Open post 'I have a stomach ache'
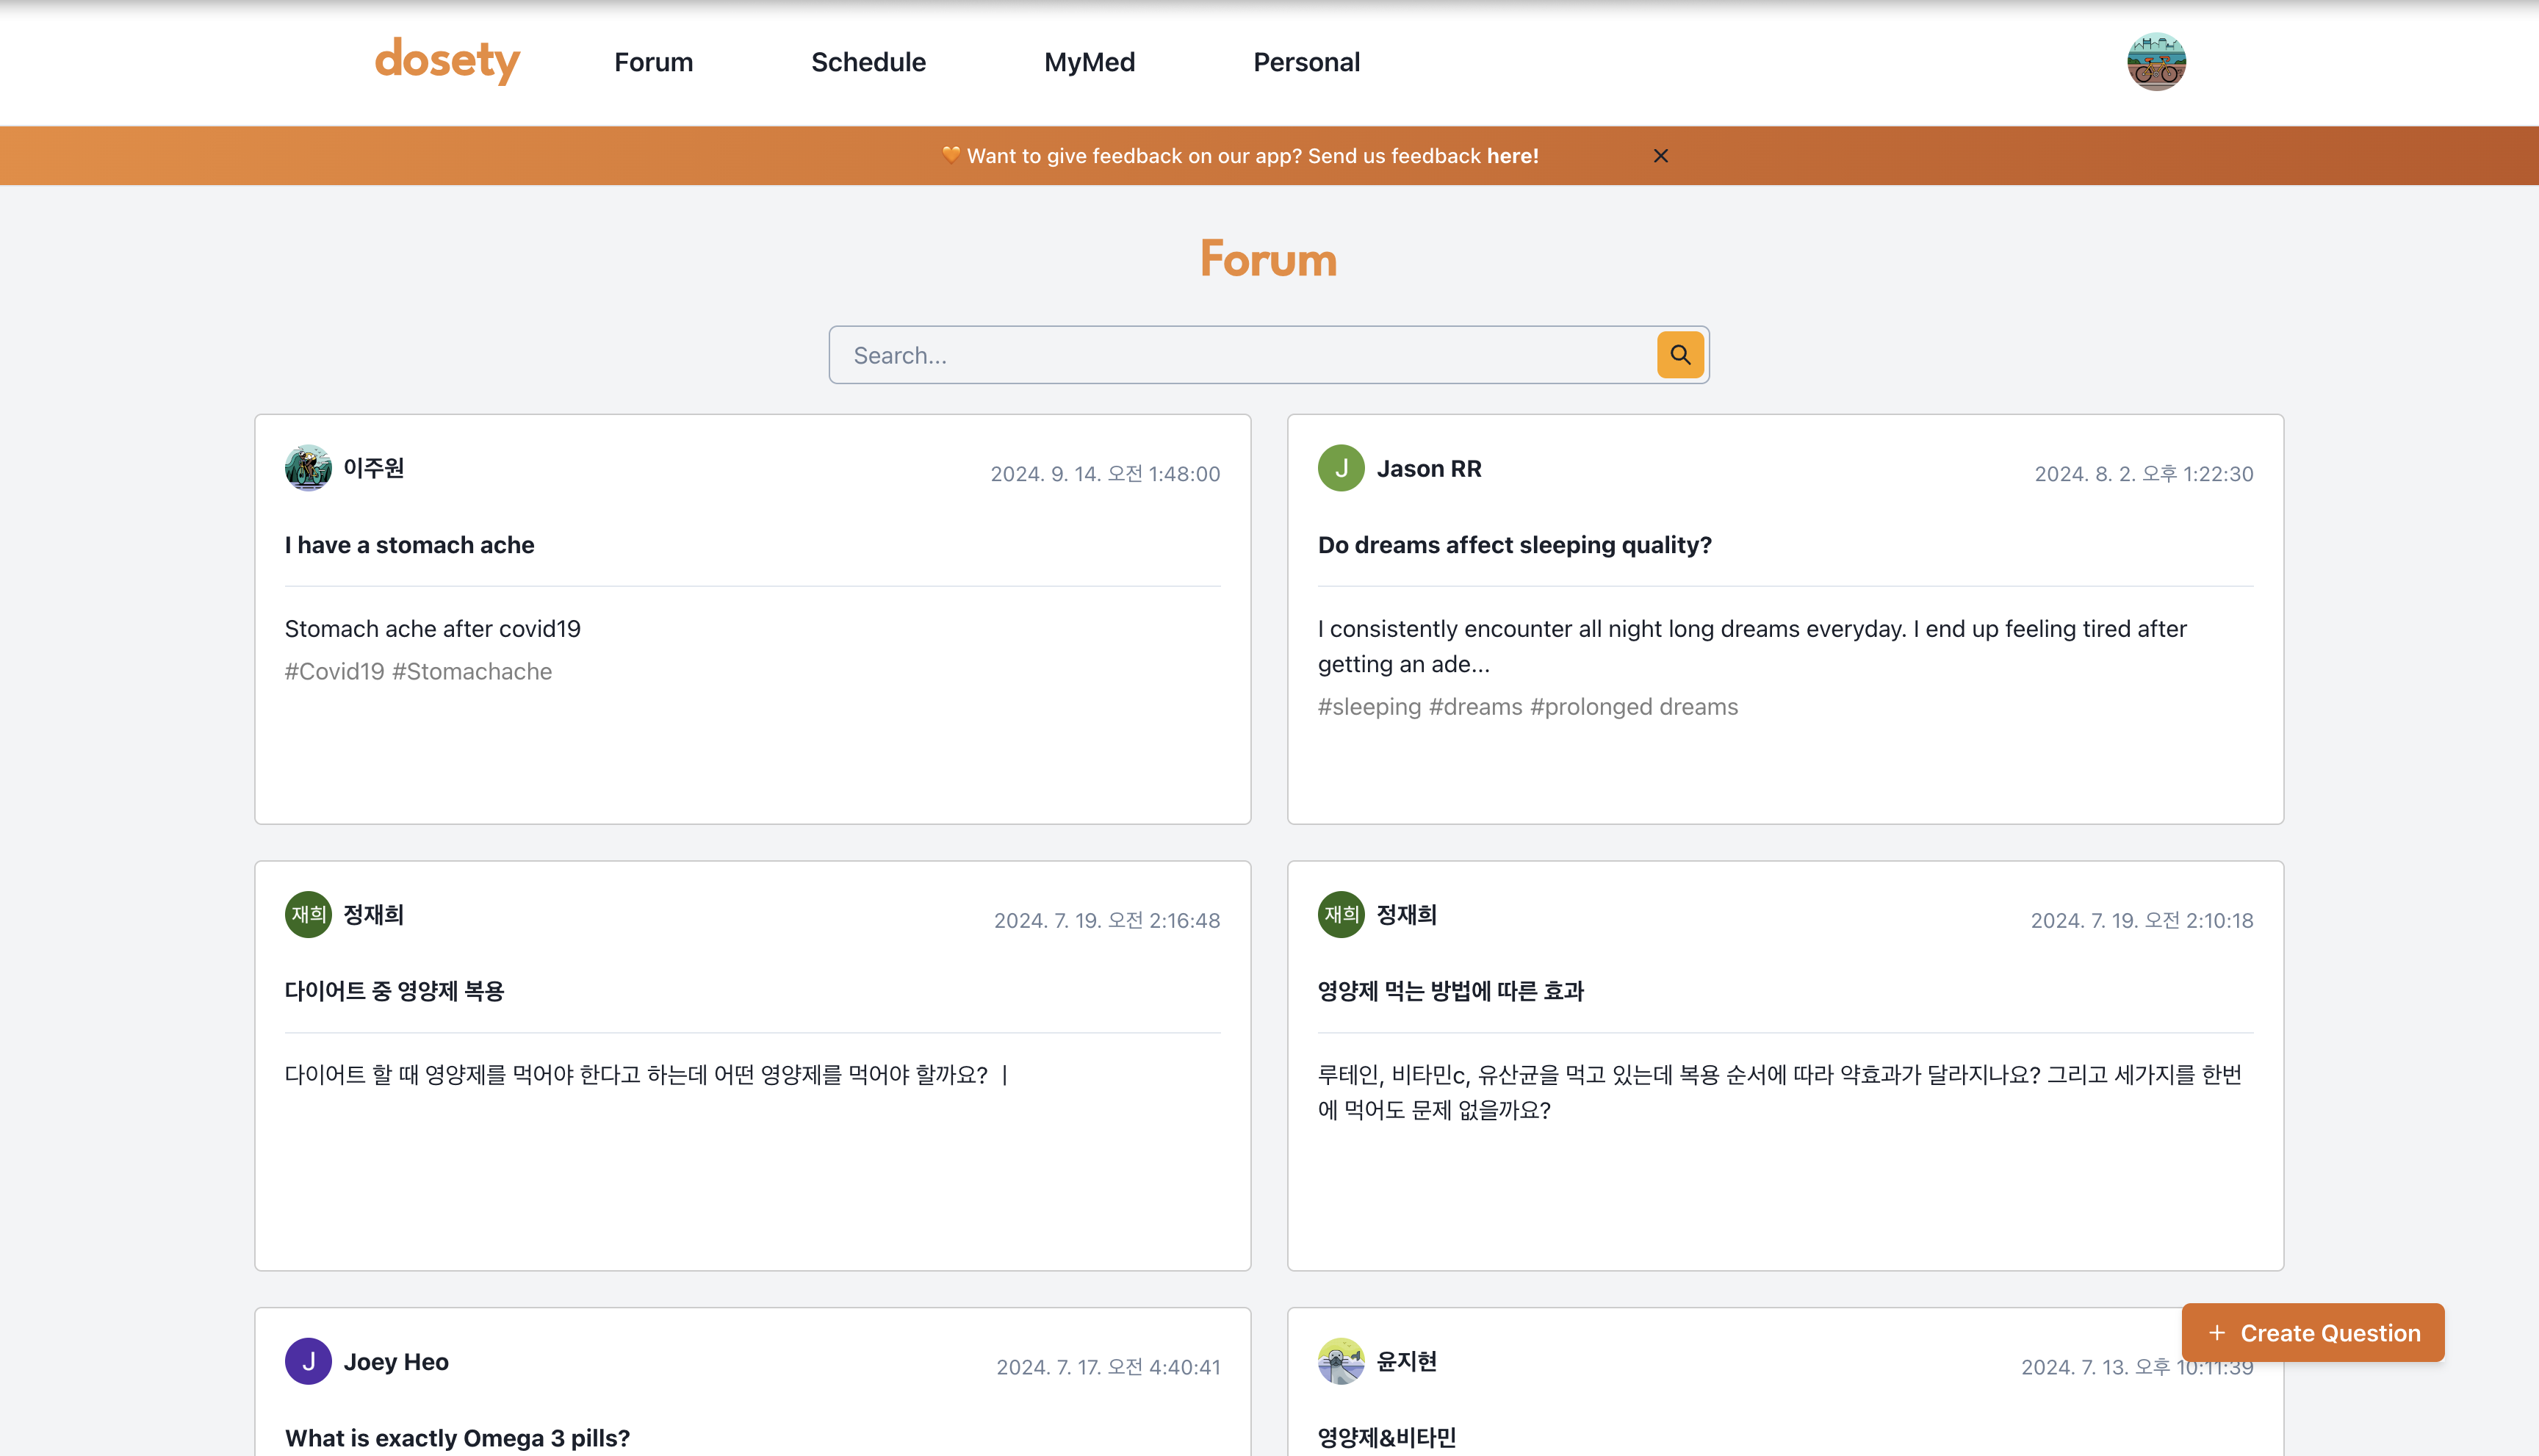The width and height of the screenshot is (2539, 1456). (409, 545)
